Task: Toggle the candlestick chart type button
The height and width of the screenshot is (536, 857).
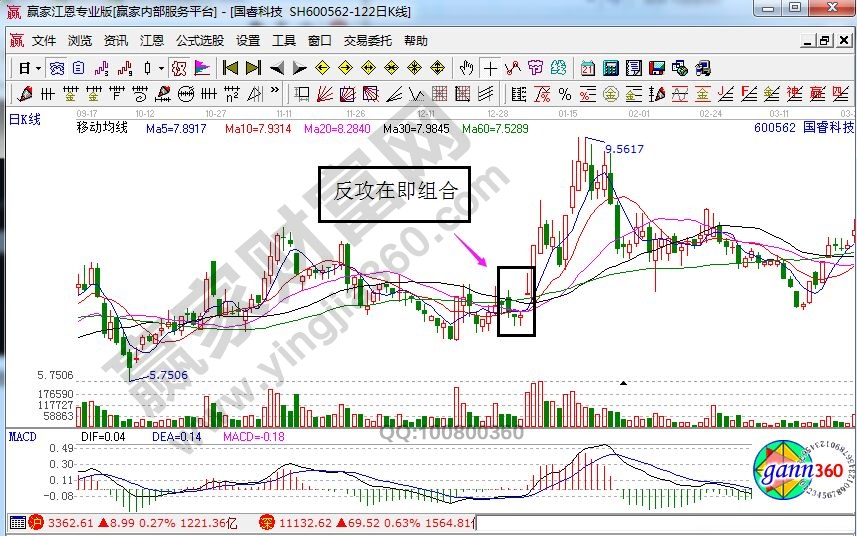Action: click(148, 68)
